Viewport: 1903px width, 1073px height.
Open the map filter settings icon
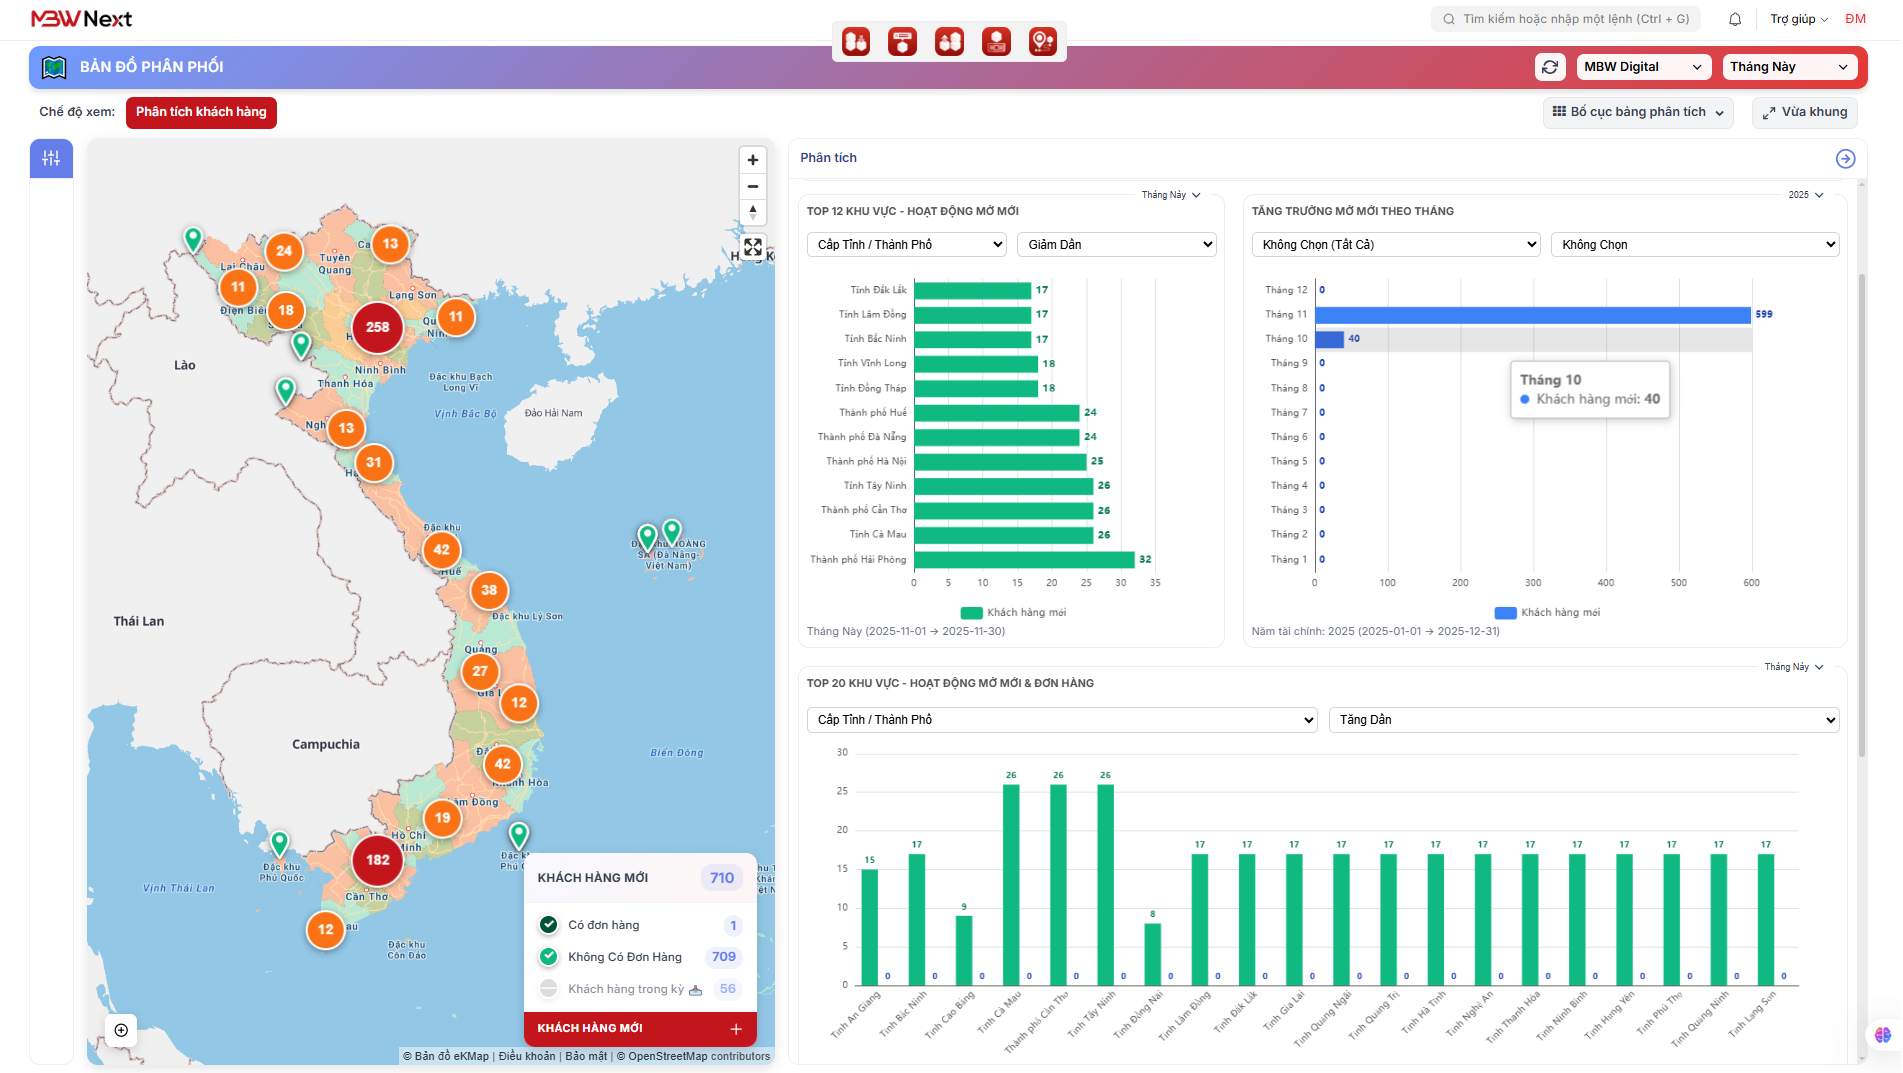[x=51, y=158]
